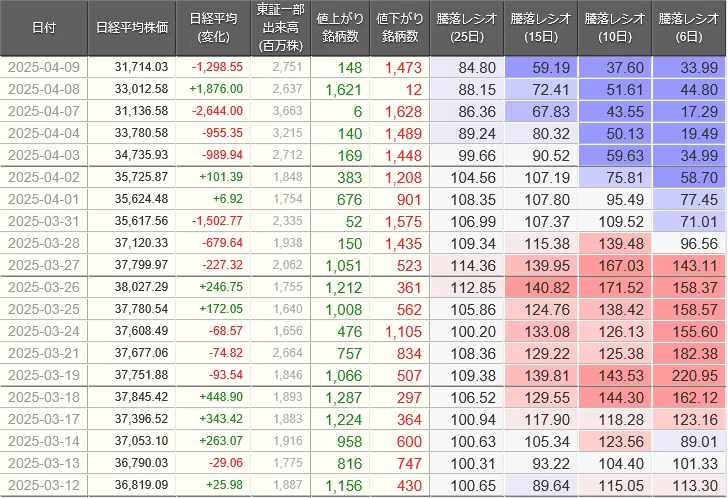Select the date cell 2025-03-25

(44, 309)
